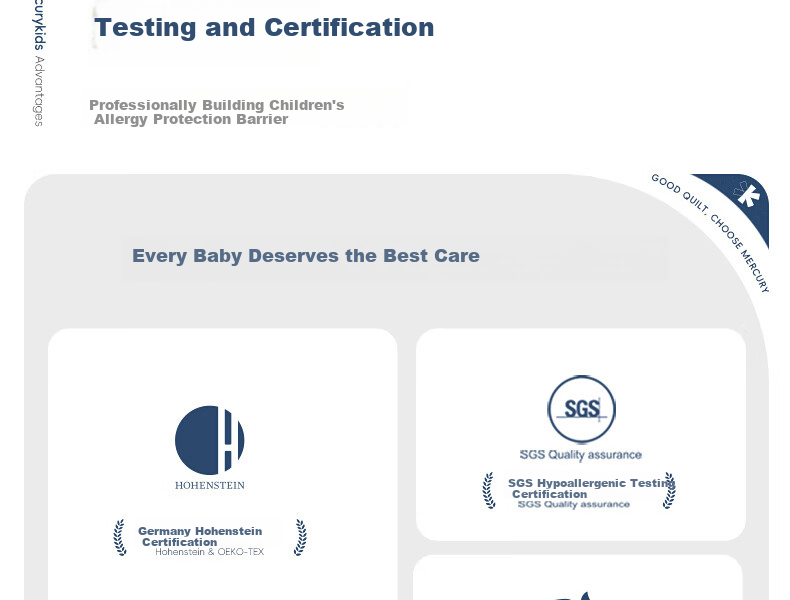790x600 pixels.
Task: Click 'Hohenstein & OEKO-TEX' subtitle
Action: pyautogui.click(x=209, y=552)
